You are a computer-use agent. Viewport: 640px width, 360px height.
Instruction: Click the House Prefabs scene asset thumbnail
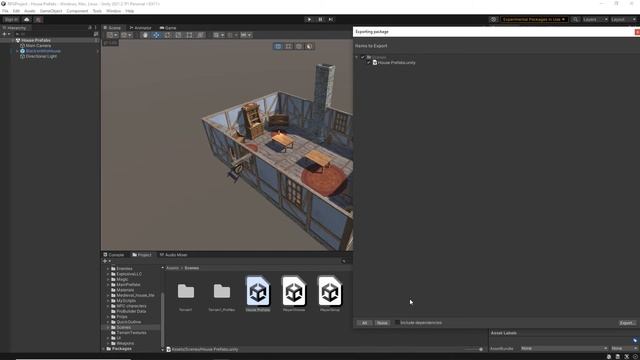point(258,291)
